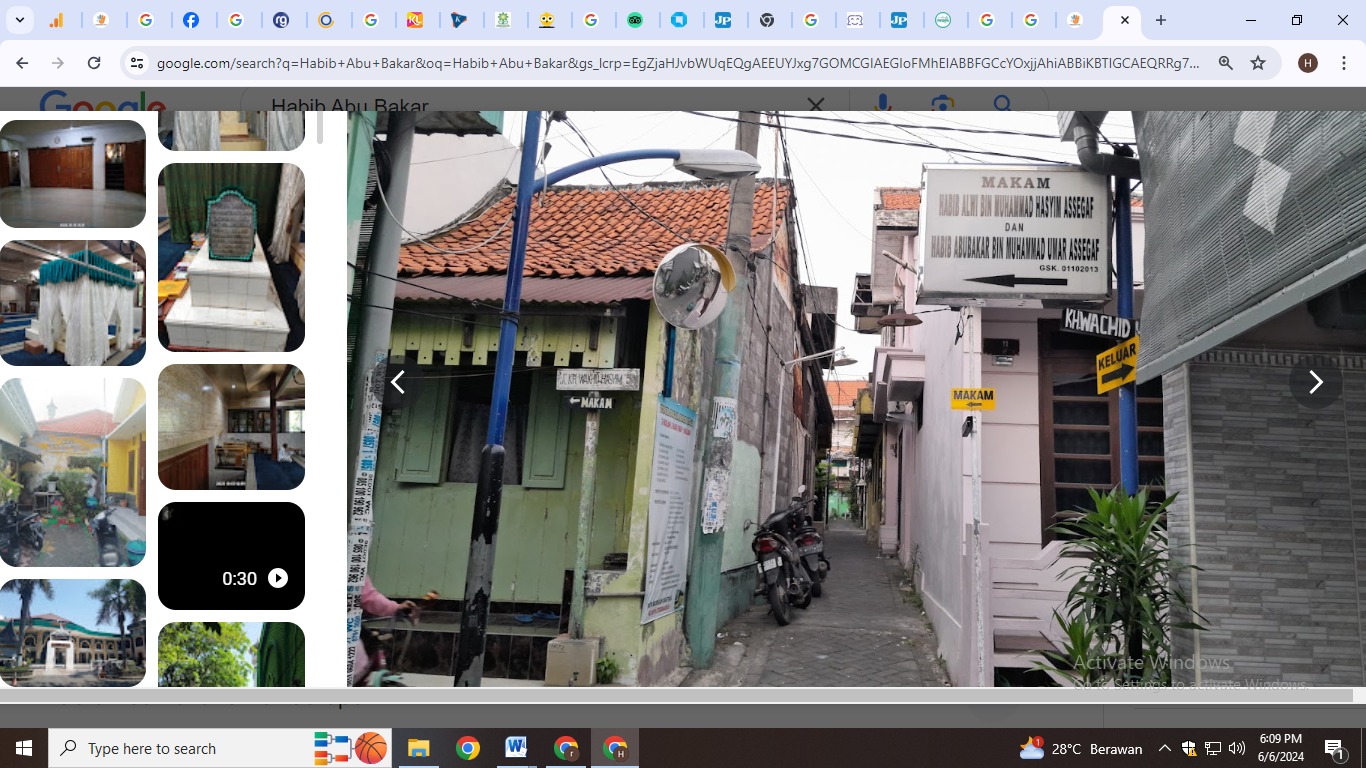1366x768 pixels.
Task: Click the address bar URL field
Action: [x=678, y=63]
